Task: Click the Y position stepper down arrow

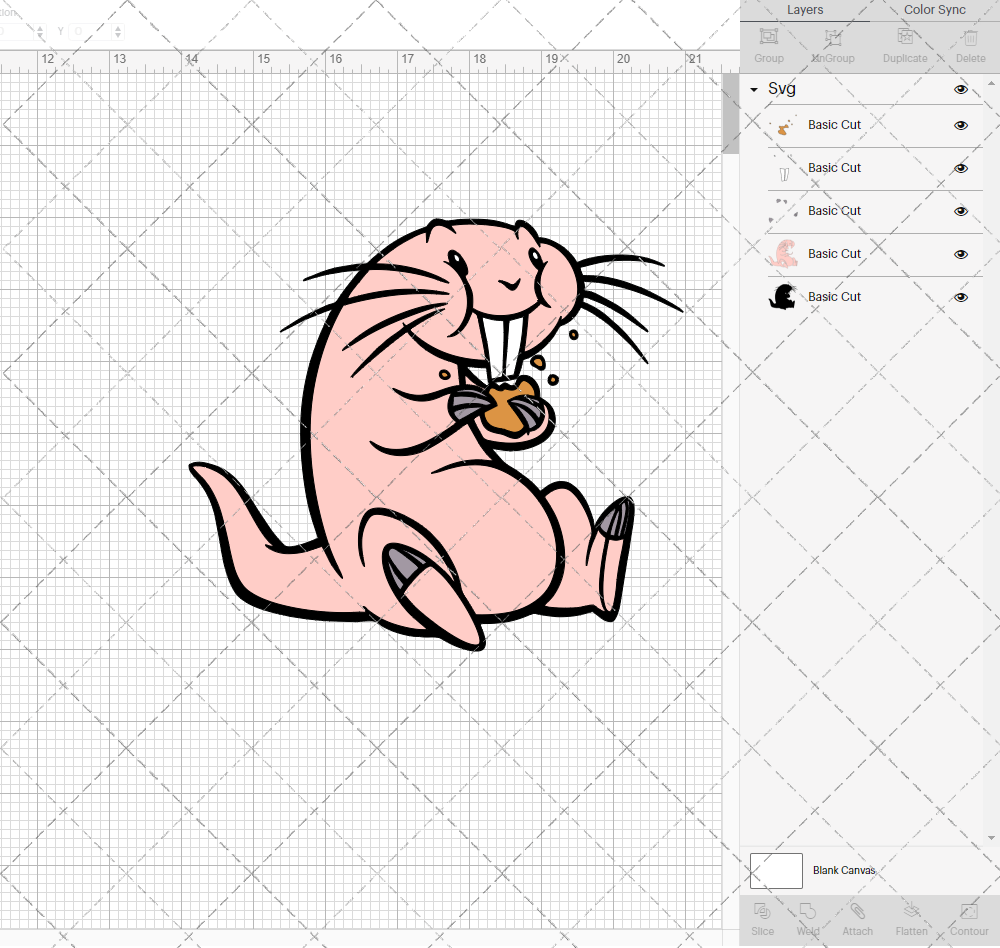Action: 118,35
